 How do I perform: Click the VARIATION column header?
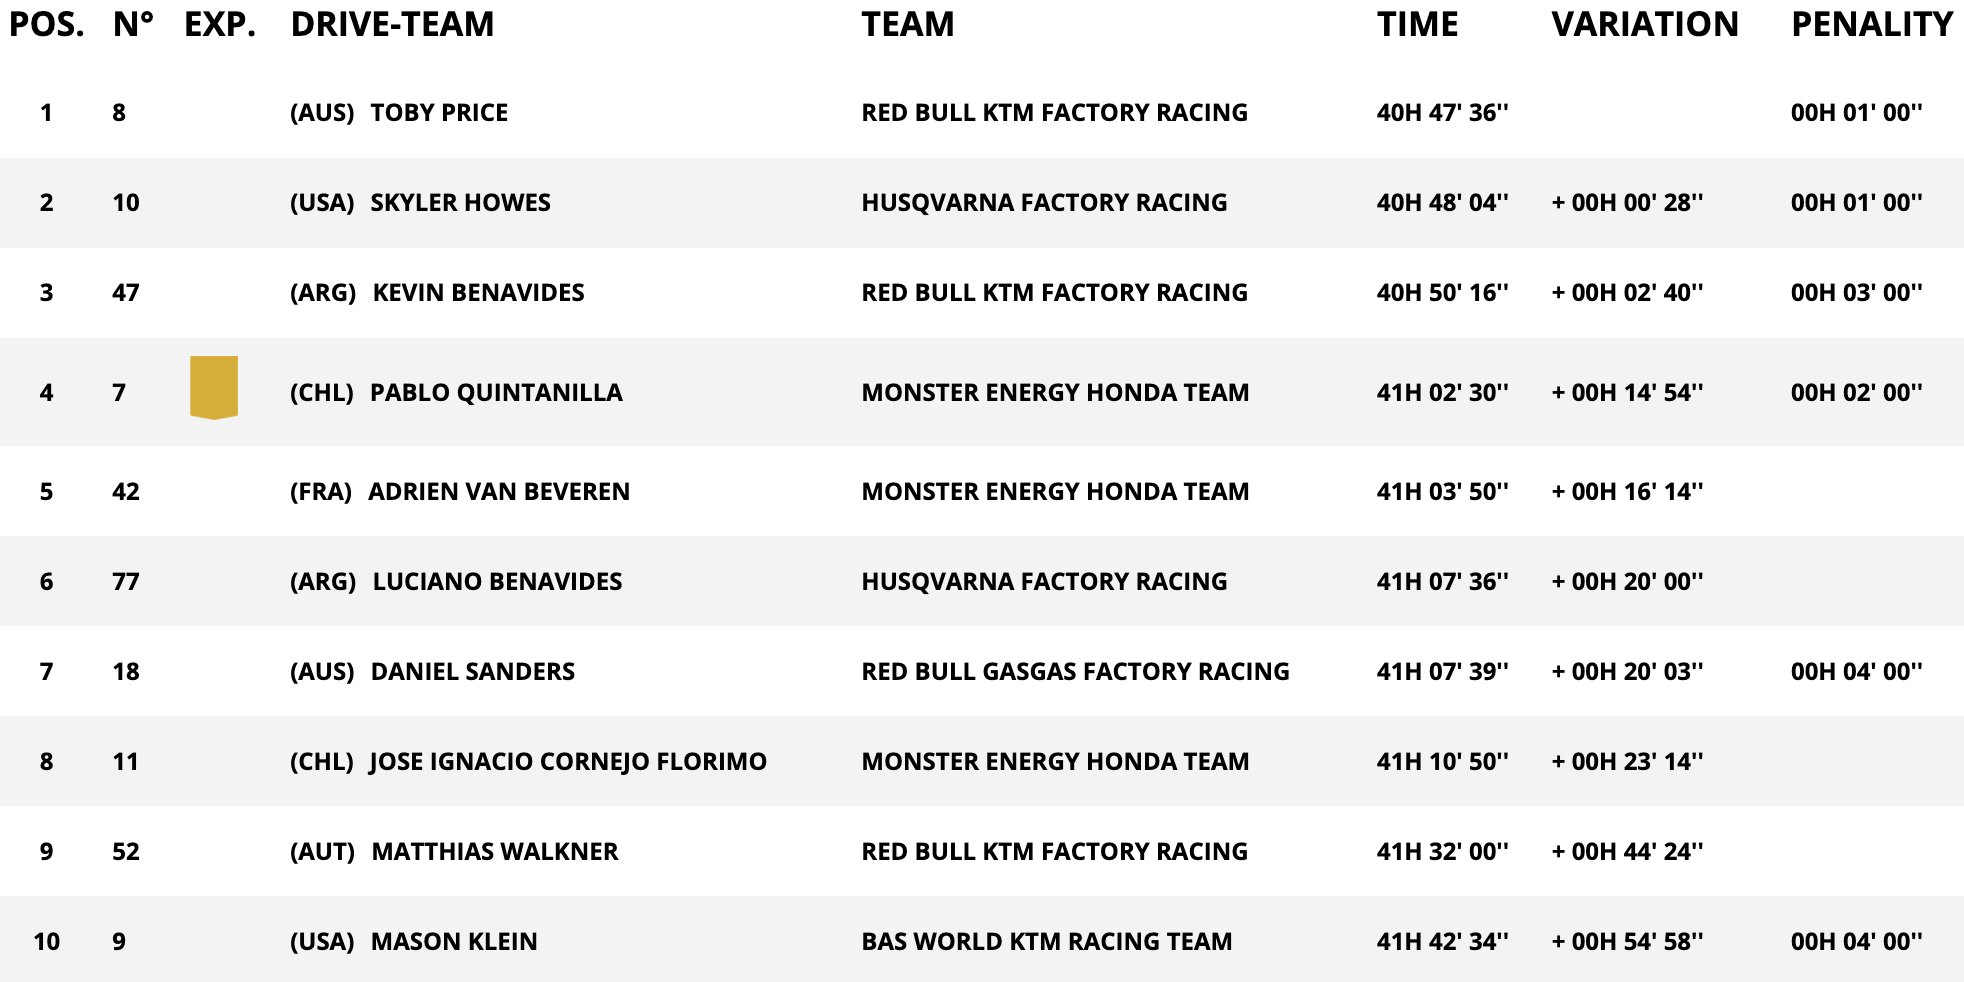[1645, 24]
